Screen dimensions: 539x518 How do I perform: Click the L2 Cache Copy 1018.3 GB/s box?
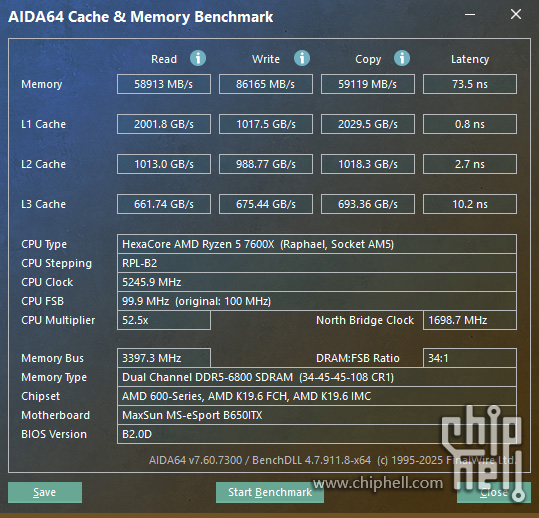click(368, 164)
